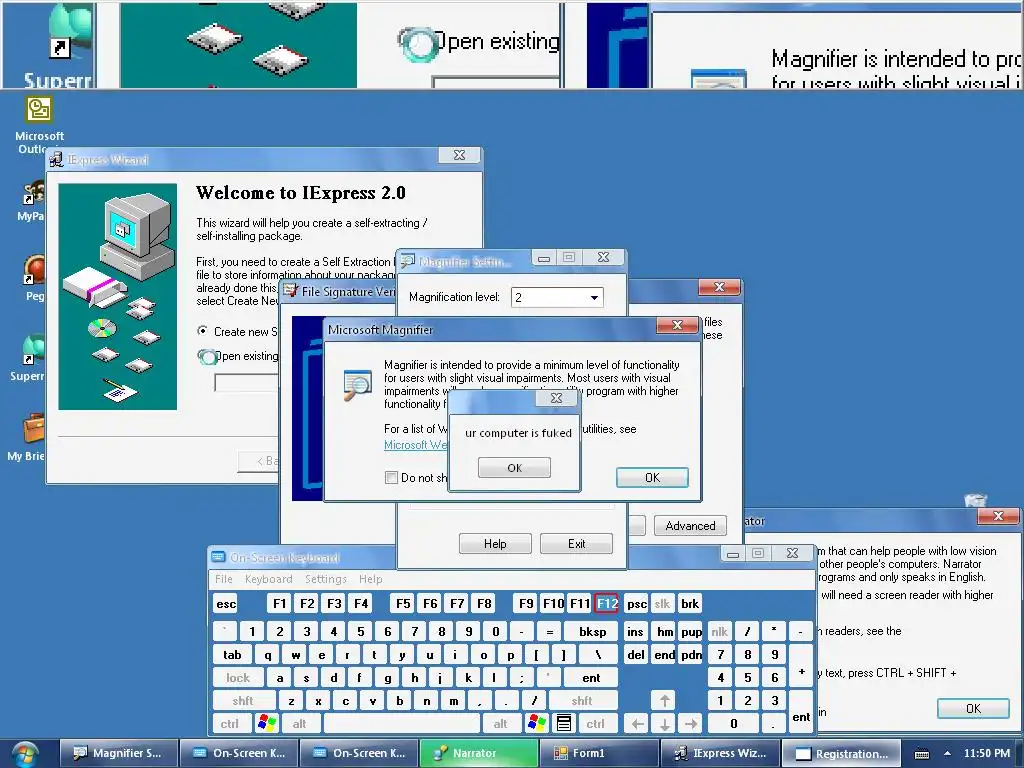Viewport: 1024px width, 768px height.
Task: Click the left arrow key
Action: [637, 724]
